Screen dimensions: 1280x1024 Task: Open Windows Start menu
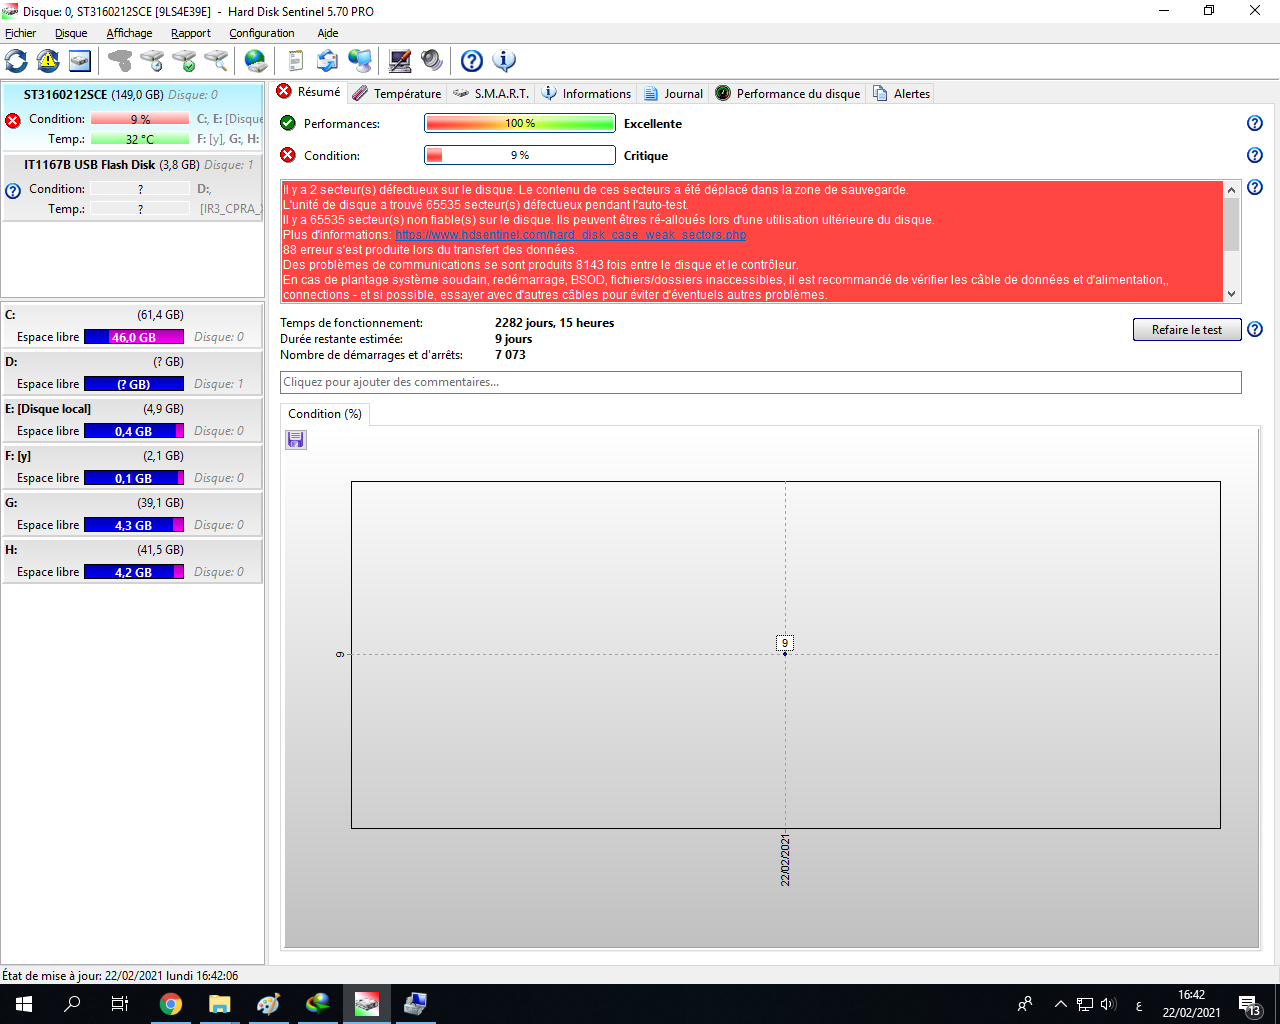click(x=24, y=1004)
